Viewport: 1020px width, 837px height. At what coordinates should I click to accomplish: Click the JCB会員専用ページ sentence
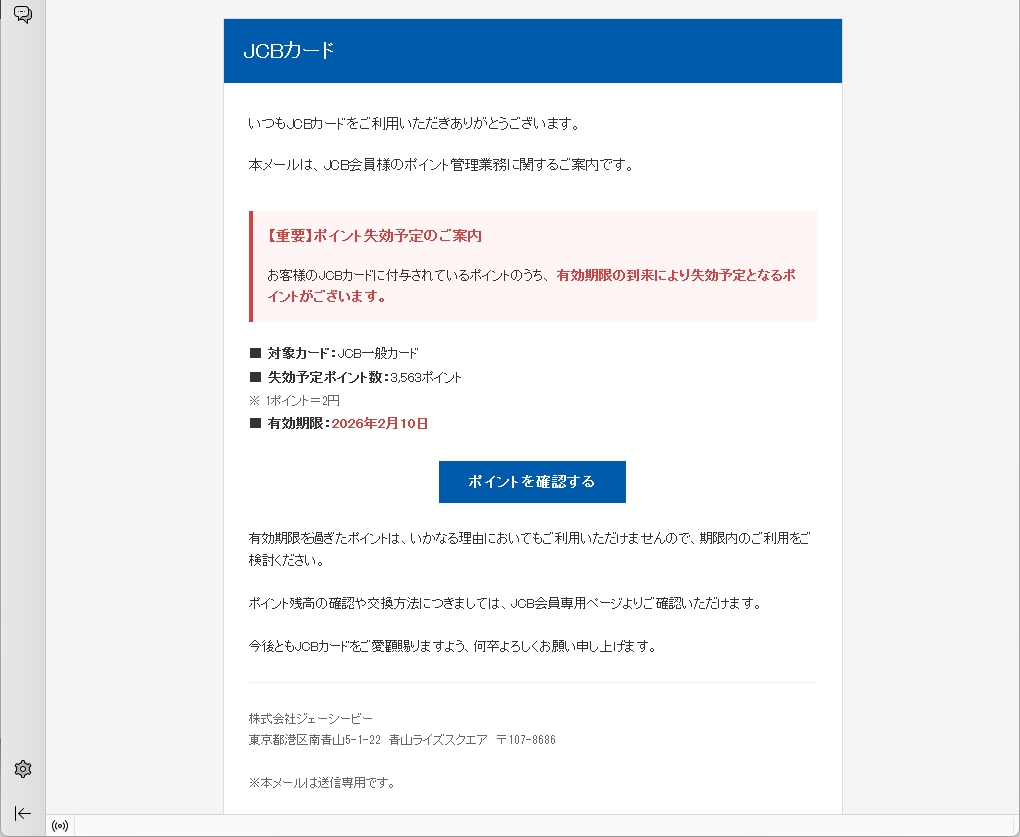(505, 604)
